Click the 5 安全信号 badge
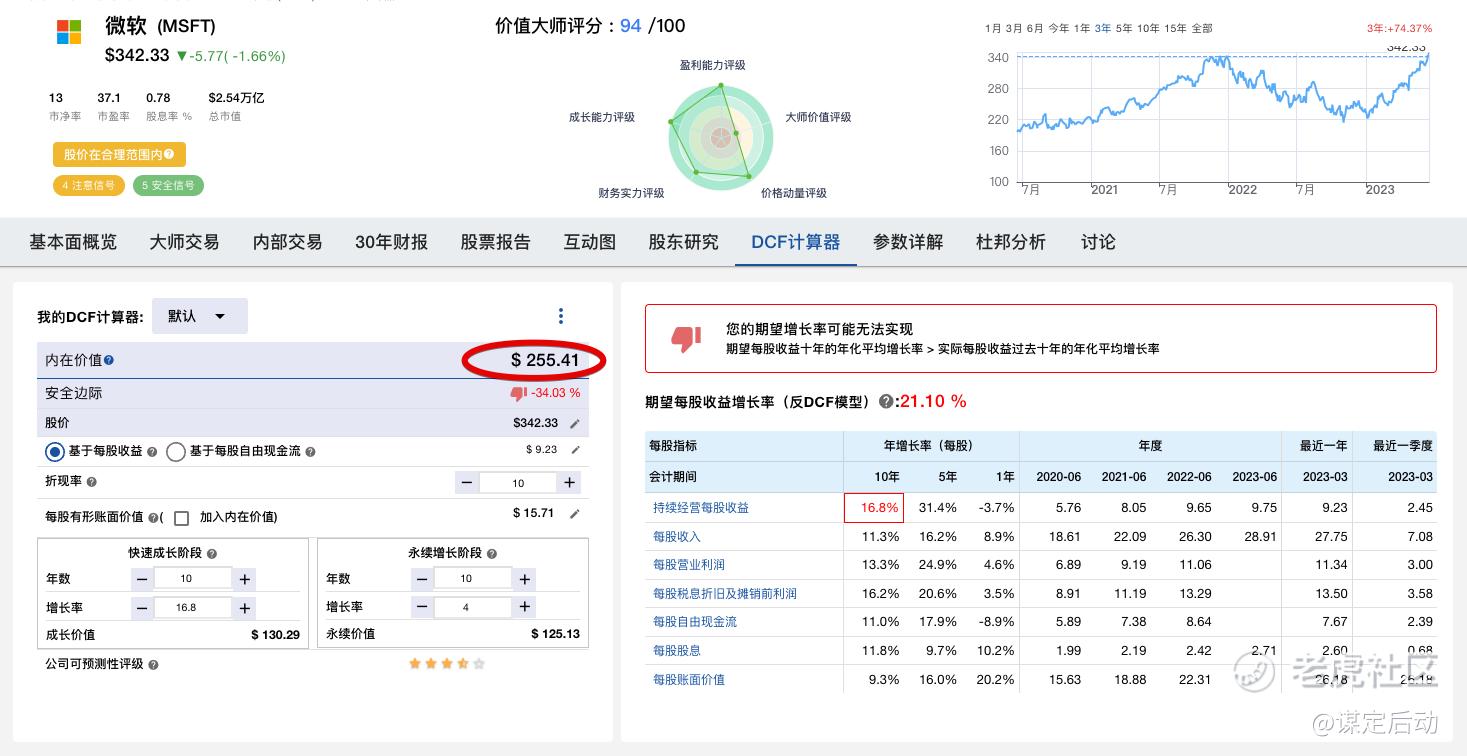This screenshot has height=756, width=1467. pos(168,185)
